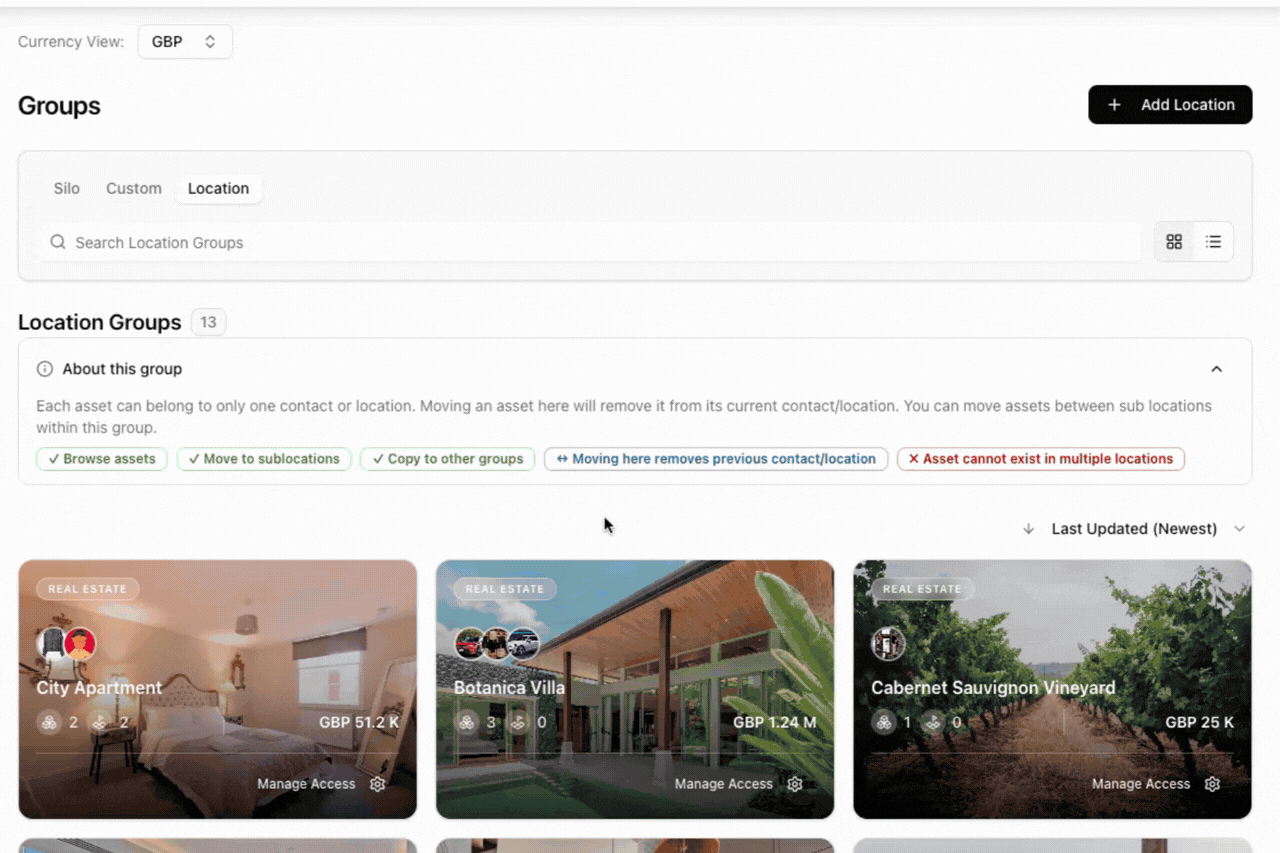
Task: Open the Botanica Villa card title
Action: pyautogui.click(x=509, y=688)
